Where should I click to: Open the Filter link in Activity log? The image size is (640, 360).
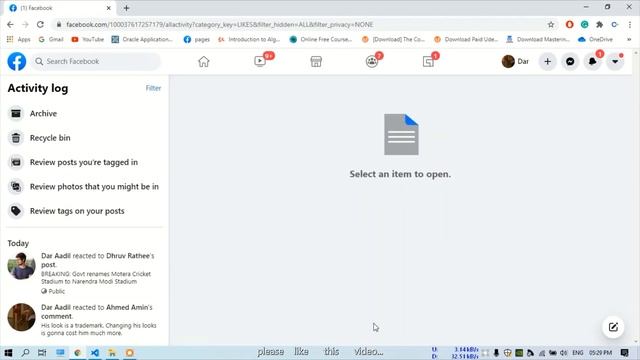click(x=153, y=88)
